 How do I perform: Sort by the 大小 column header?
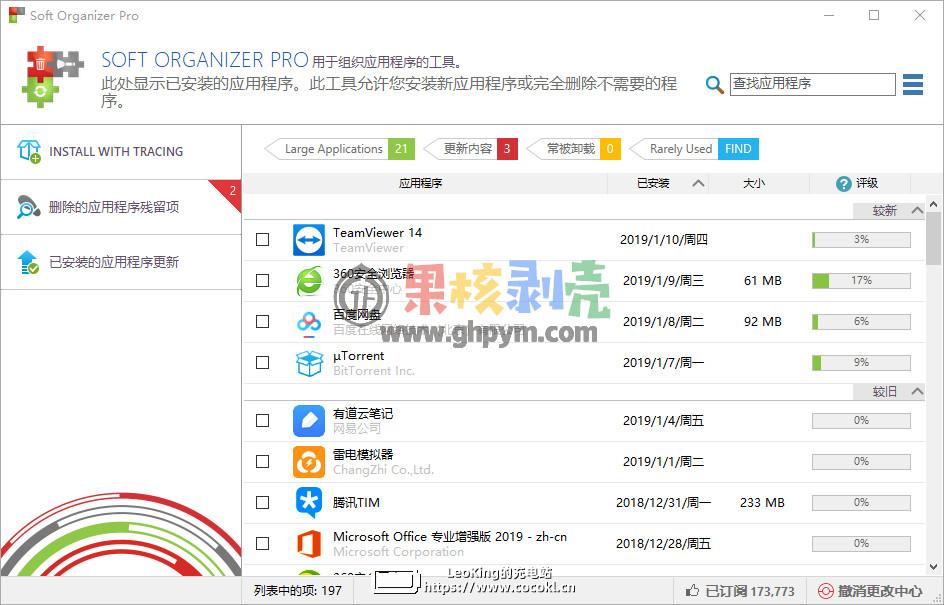coord(754,183)
